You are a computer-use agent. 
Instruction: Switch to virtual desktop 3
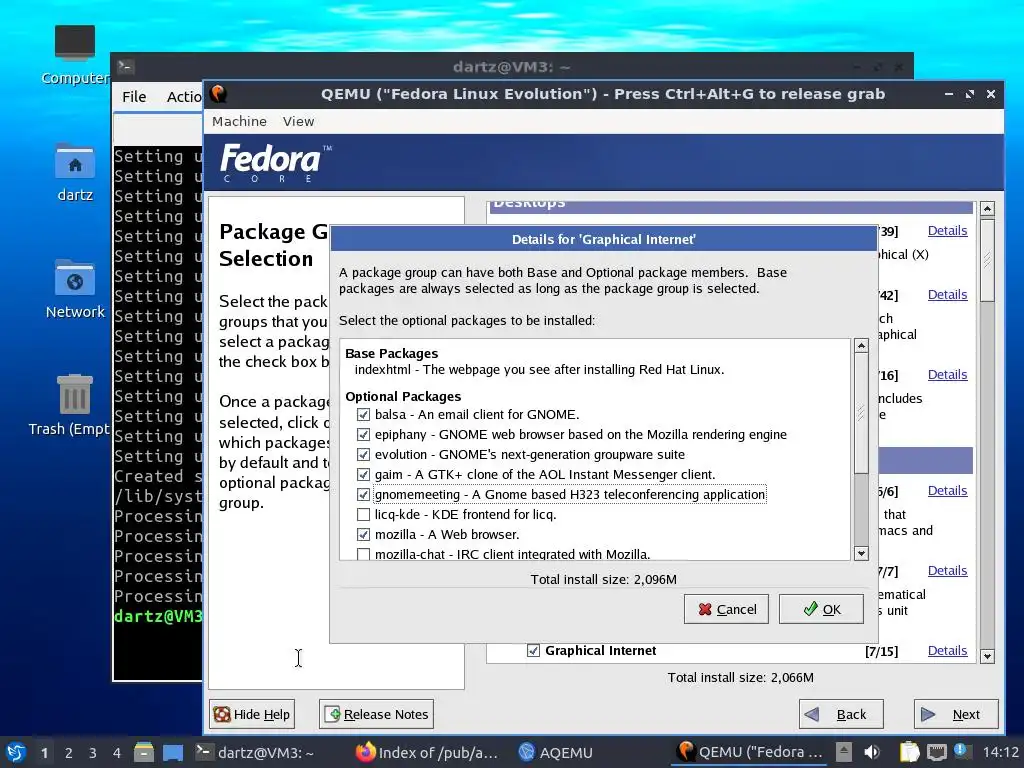coord(93,753)
